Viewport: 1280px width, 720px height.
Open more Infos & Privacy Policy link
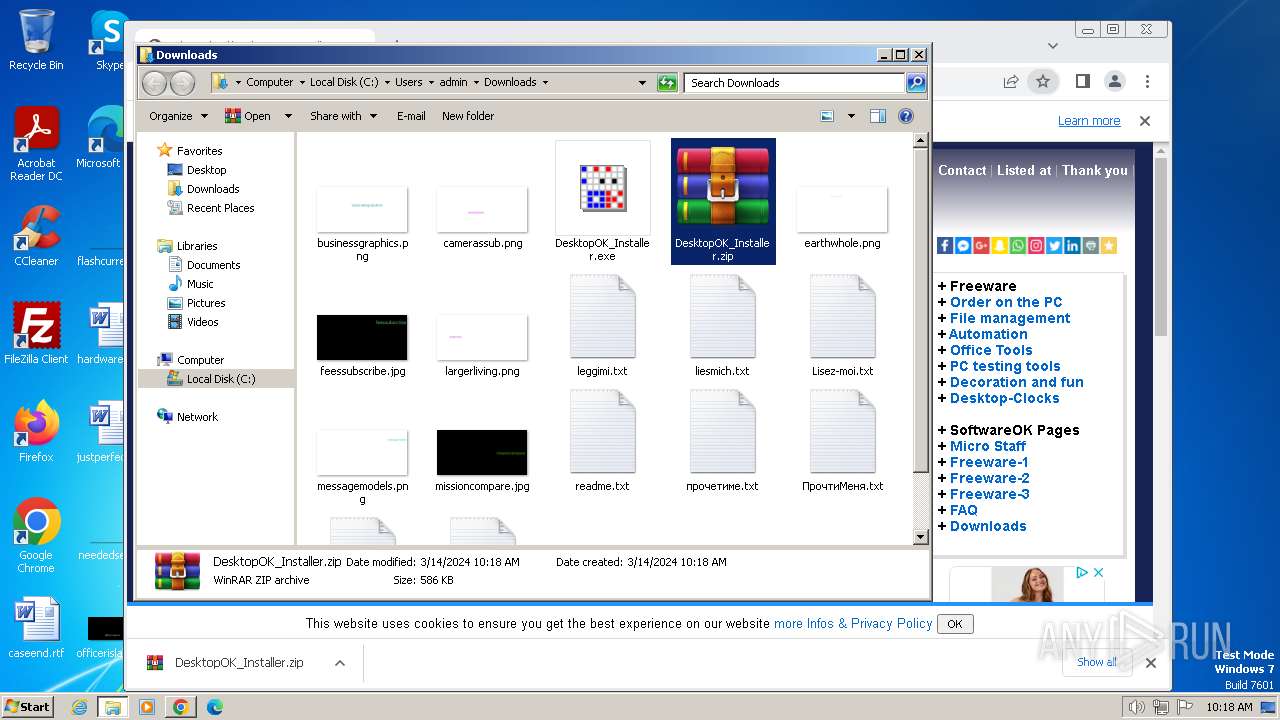(x=853, y=623)
